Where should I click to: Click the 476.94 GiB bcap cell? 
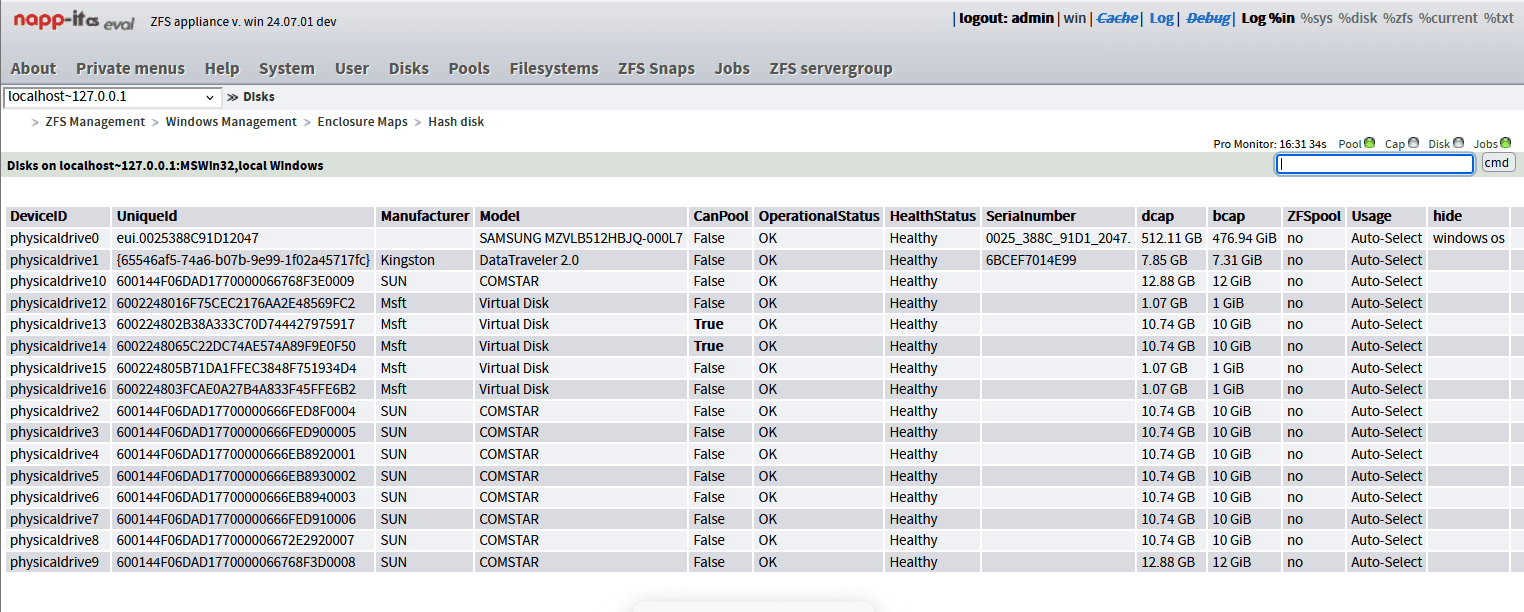pos(1245,238)
